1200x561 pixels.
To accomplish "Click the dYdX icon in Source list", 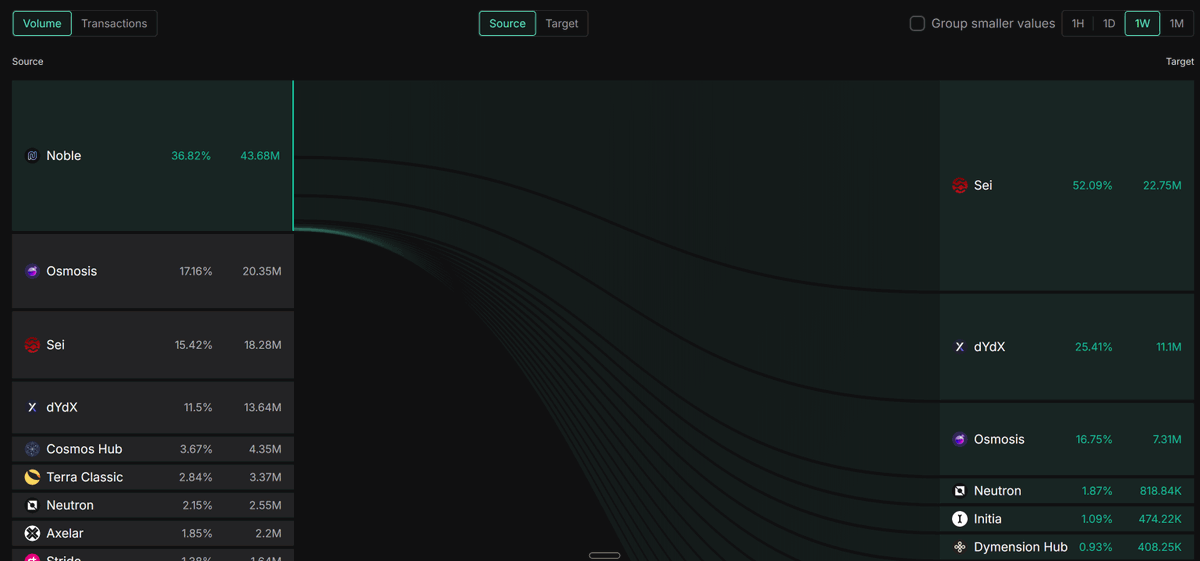I will (32, 407).
